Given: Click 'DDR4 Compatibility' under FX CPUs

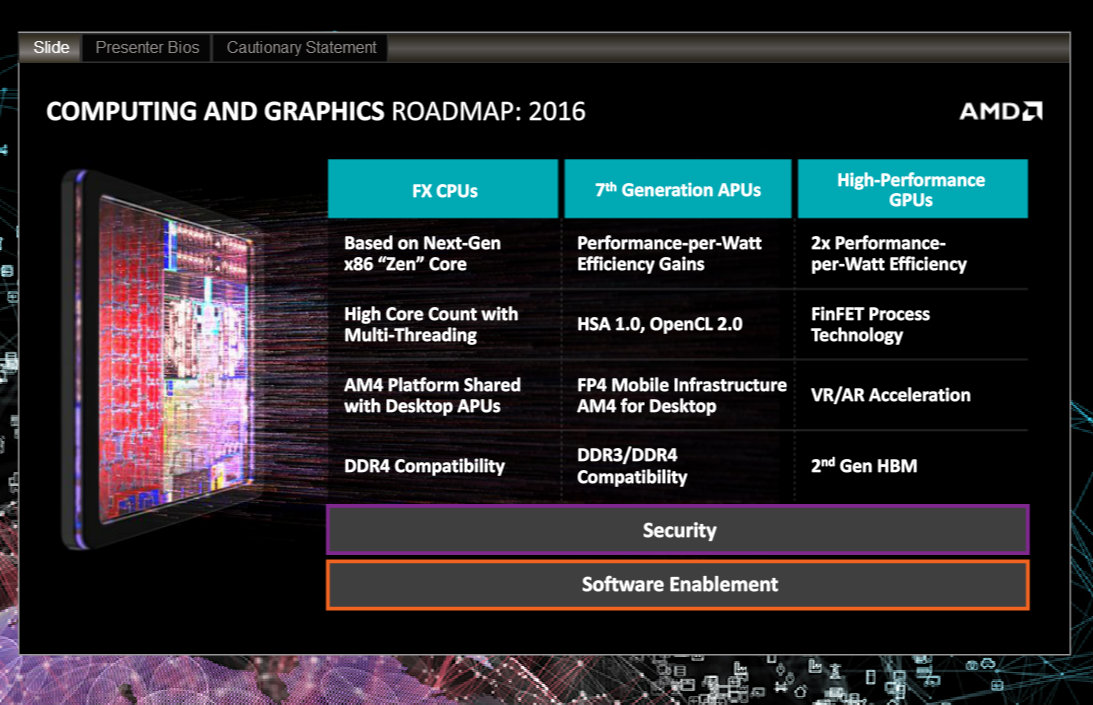Looking at the screenshot, I should (424, 466).
